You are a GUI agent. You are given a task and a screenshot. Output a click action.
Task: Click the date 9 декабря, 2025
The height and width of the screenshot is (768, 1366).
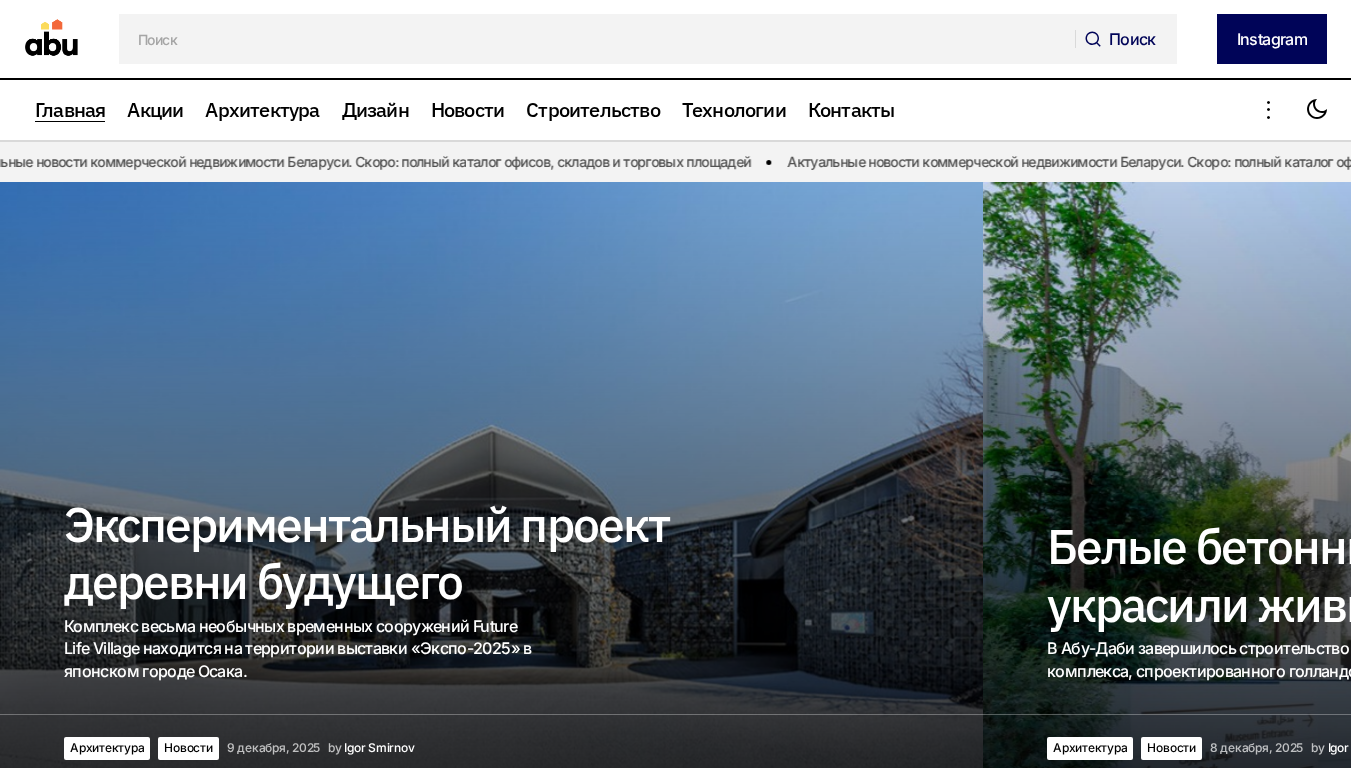coord(273,748)
